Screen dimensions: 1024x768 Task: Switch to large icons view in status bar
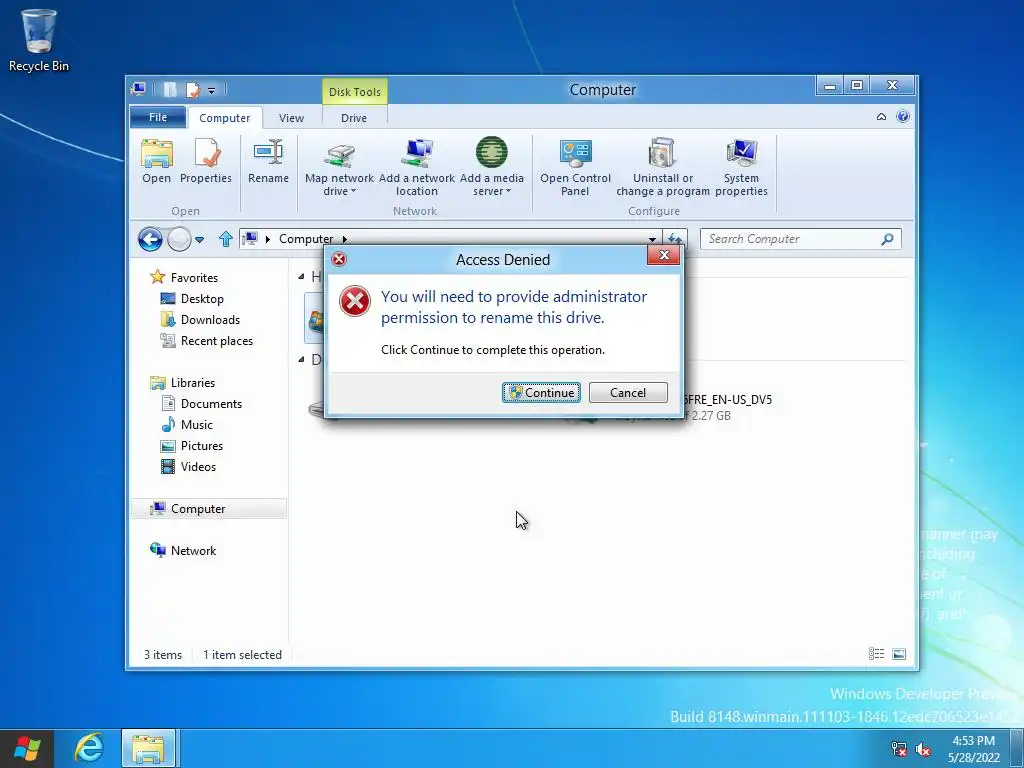coord(899,654)
